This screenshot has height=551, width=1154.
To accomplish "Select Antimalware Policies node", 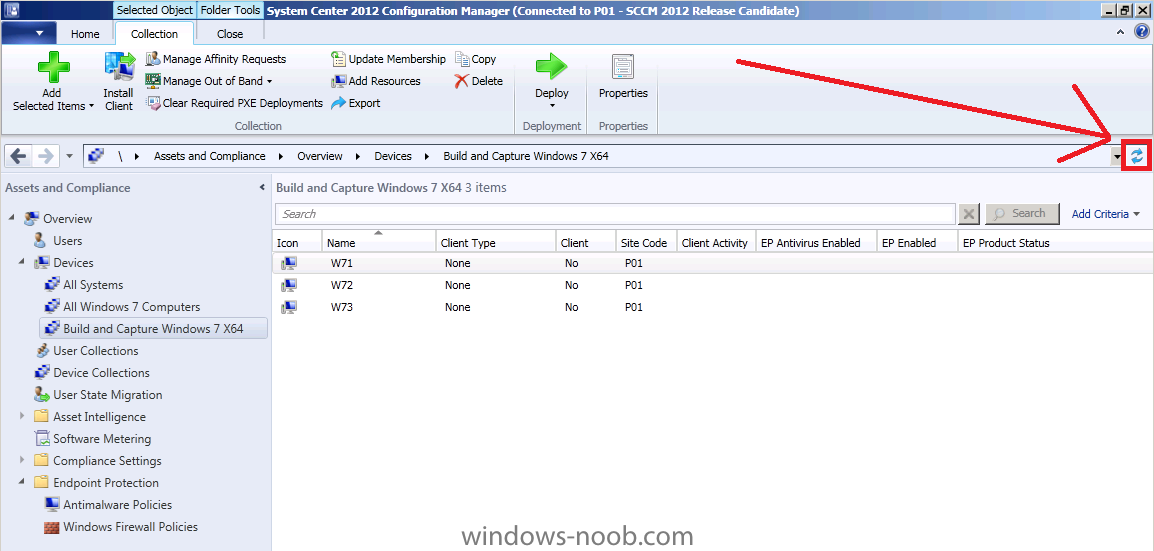I will tap(118, 505).
